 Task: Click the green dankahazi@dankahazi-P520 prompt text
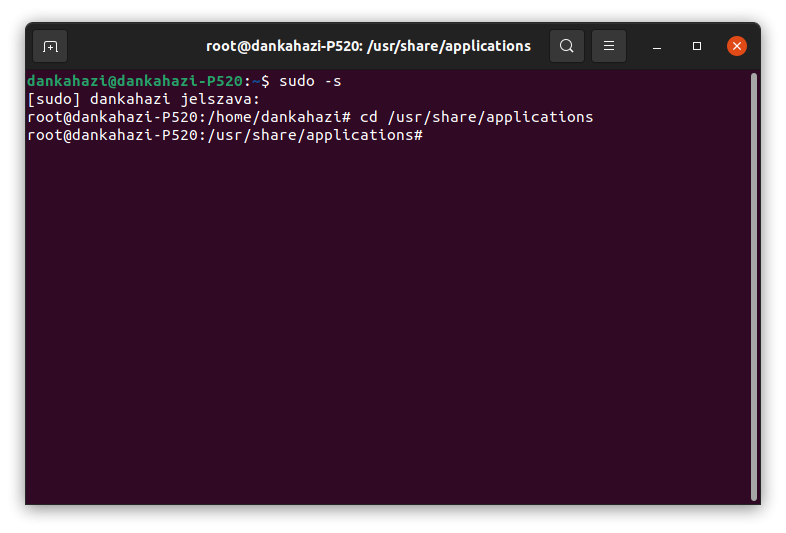click(x=135, y=81)
